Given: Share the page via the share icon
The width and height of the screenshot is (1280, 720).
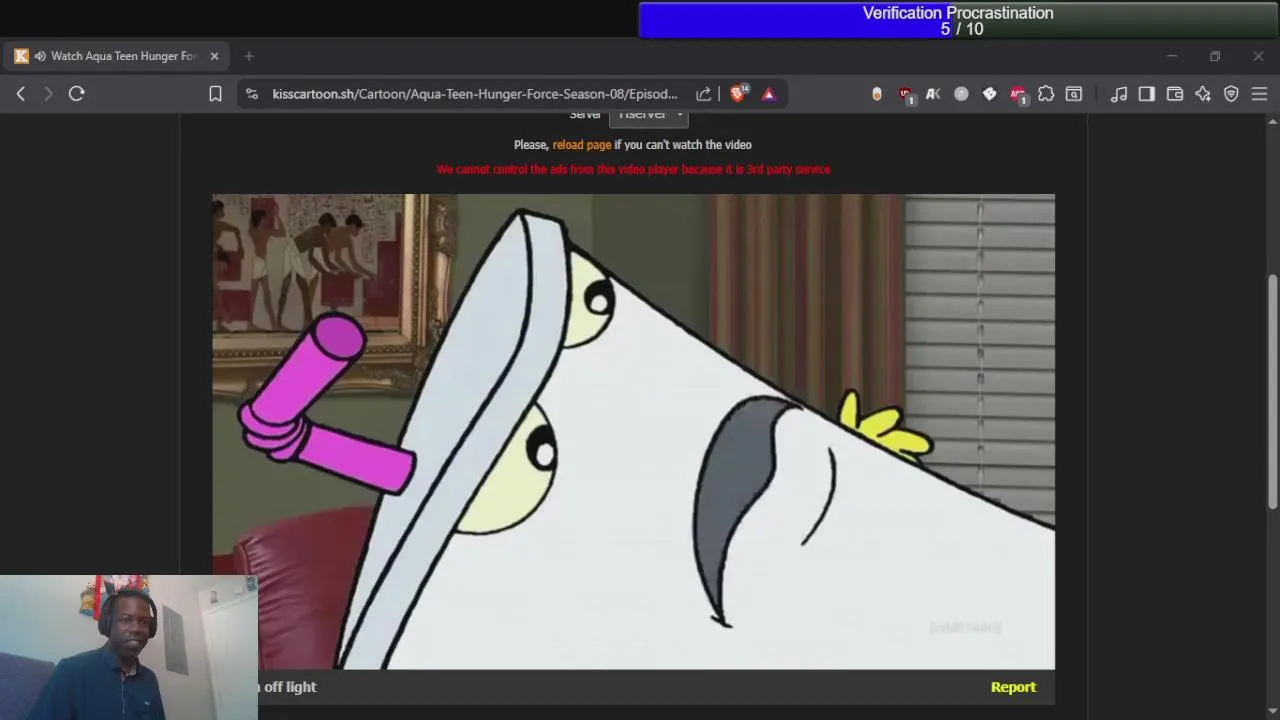Looking at the screenshot, I should coord(704,94).
